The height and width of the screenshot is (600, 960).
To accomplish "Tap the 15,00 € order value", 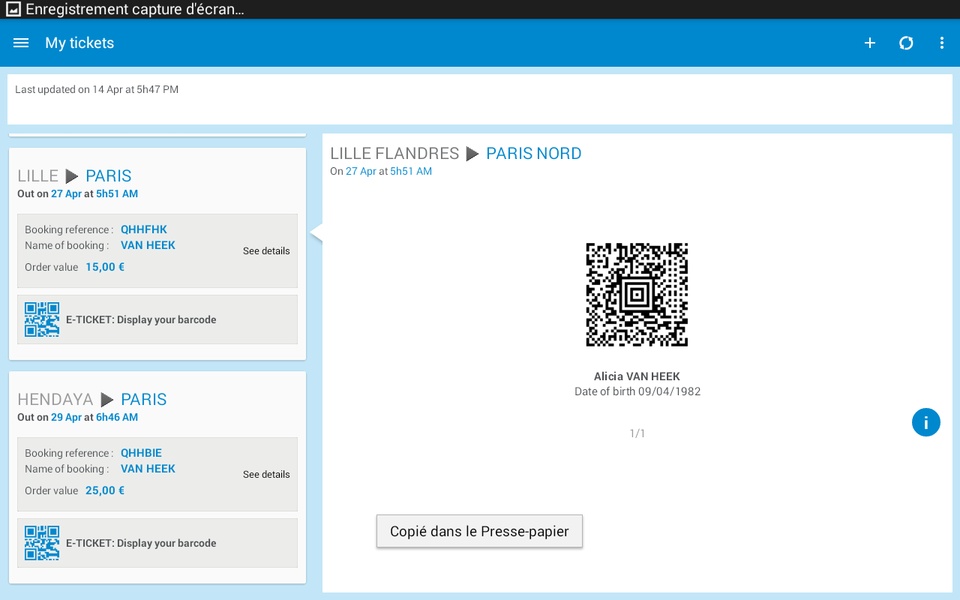I will 105,267.
